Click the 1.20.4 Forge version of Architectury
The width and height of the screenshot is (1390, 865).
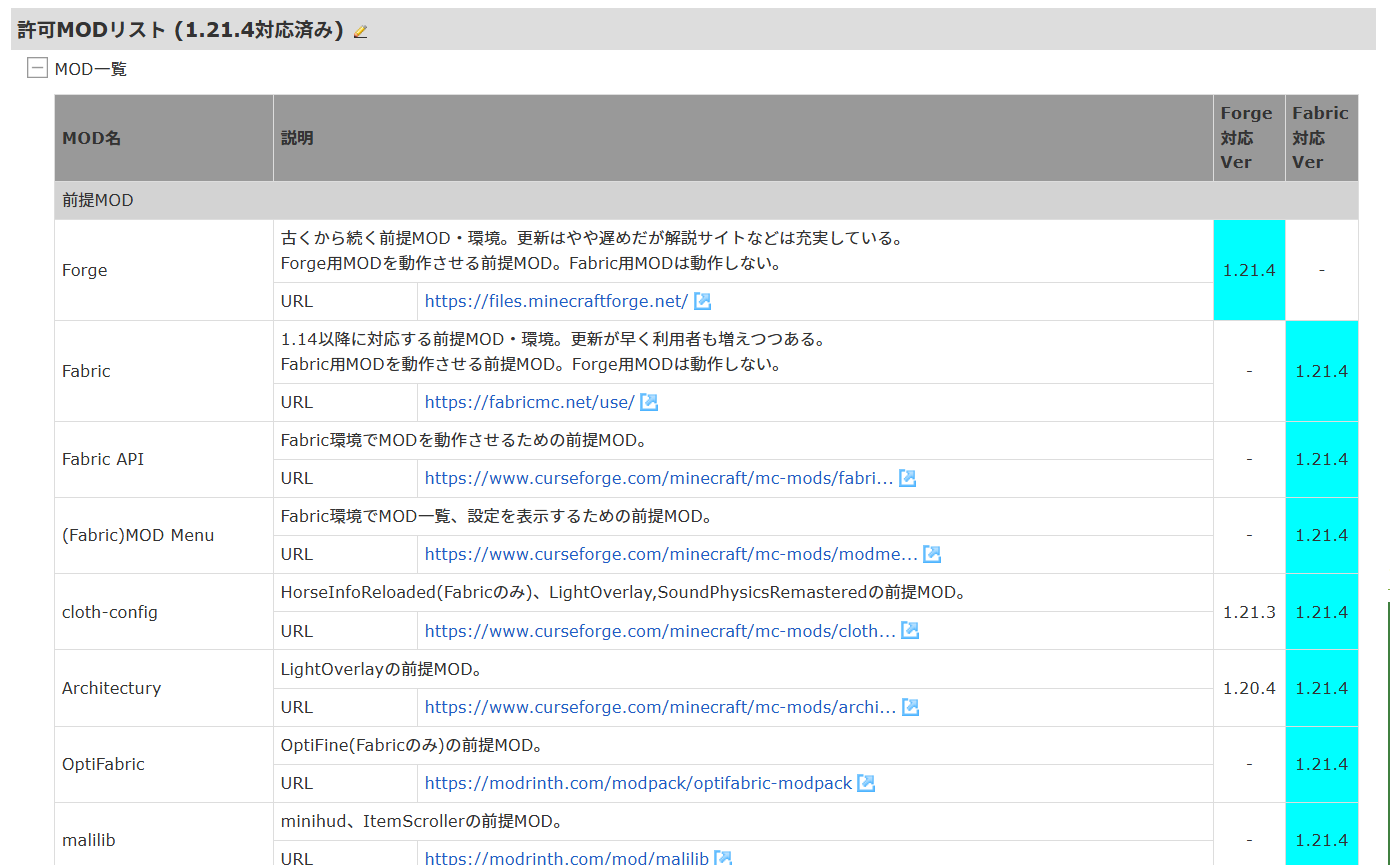(x=1249, y=688)
